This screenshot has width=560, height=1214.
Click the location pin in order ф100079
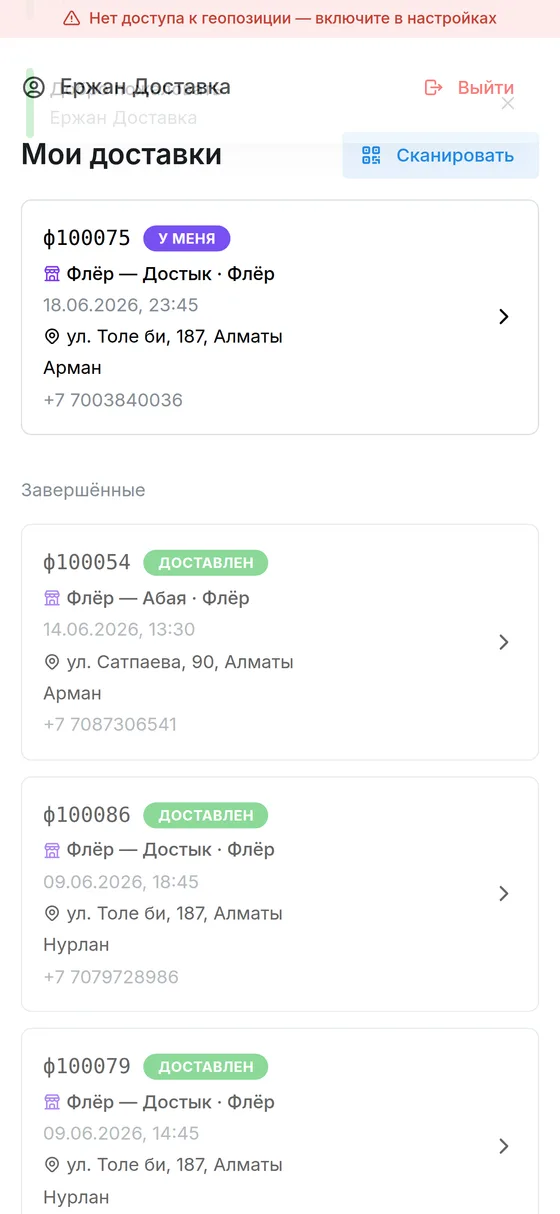(x=52, y=1165)
